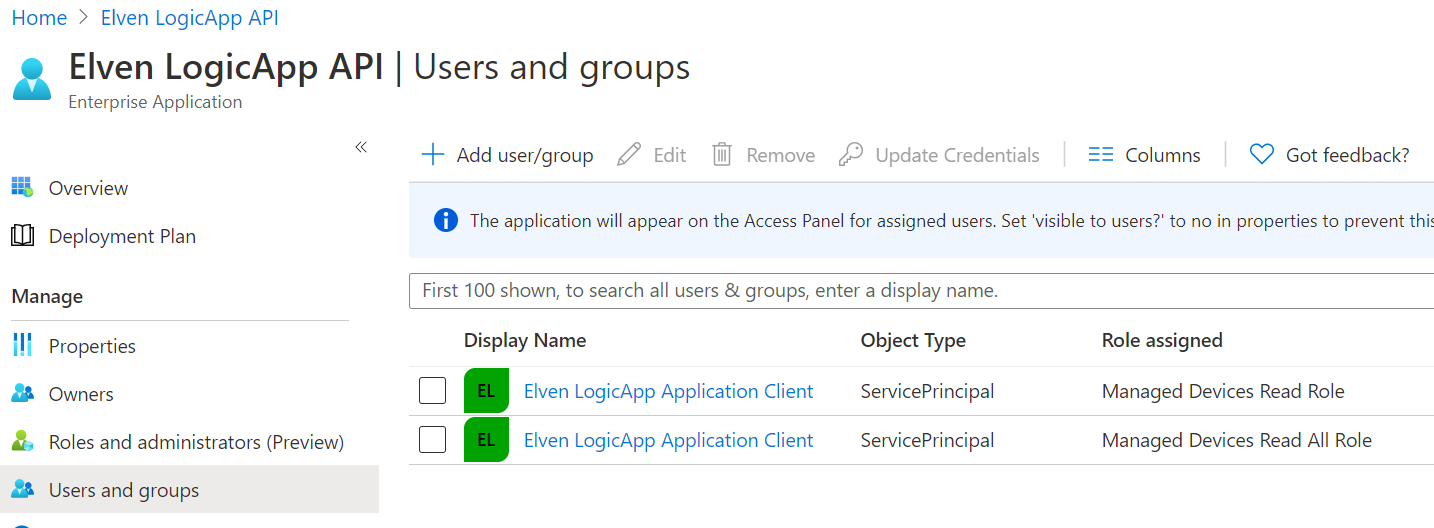Click the plus icon for Add user/group

(x=432, y=155)
